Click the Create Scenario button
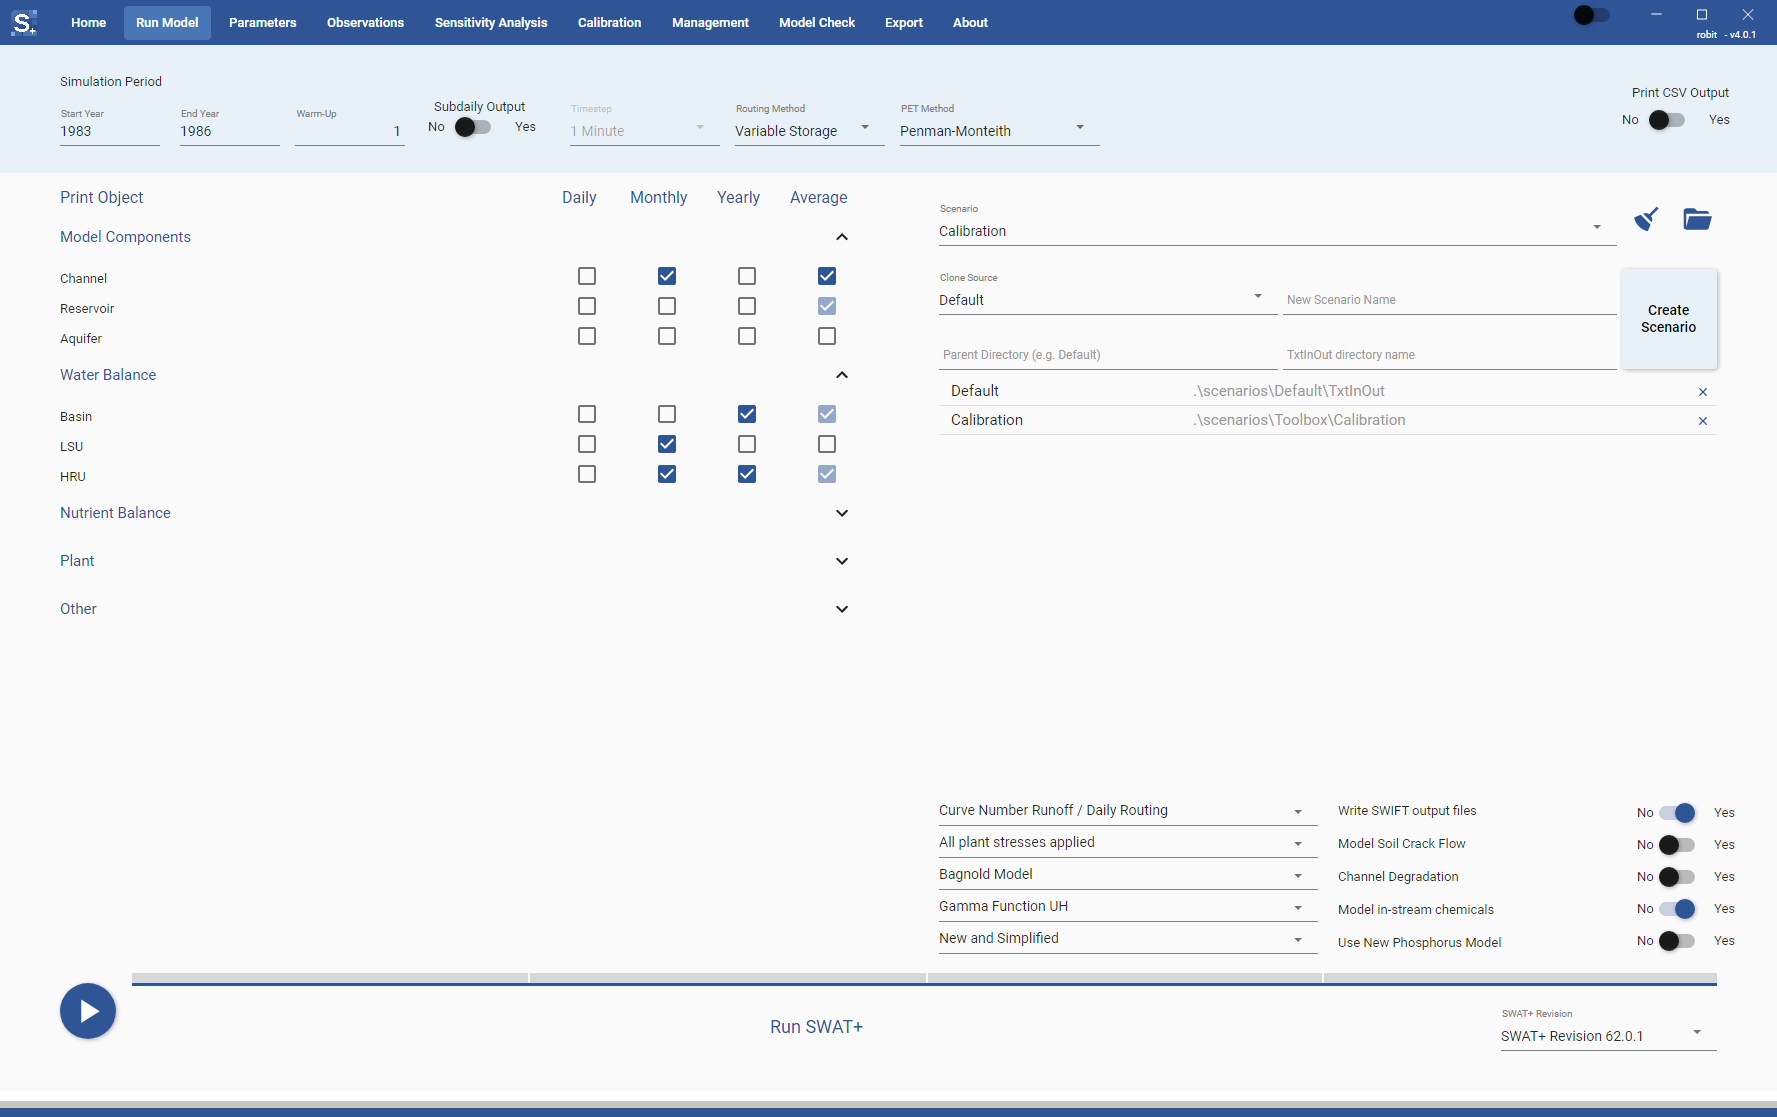 click(x=1669, y=319)
